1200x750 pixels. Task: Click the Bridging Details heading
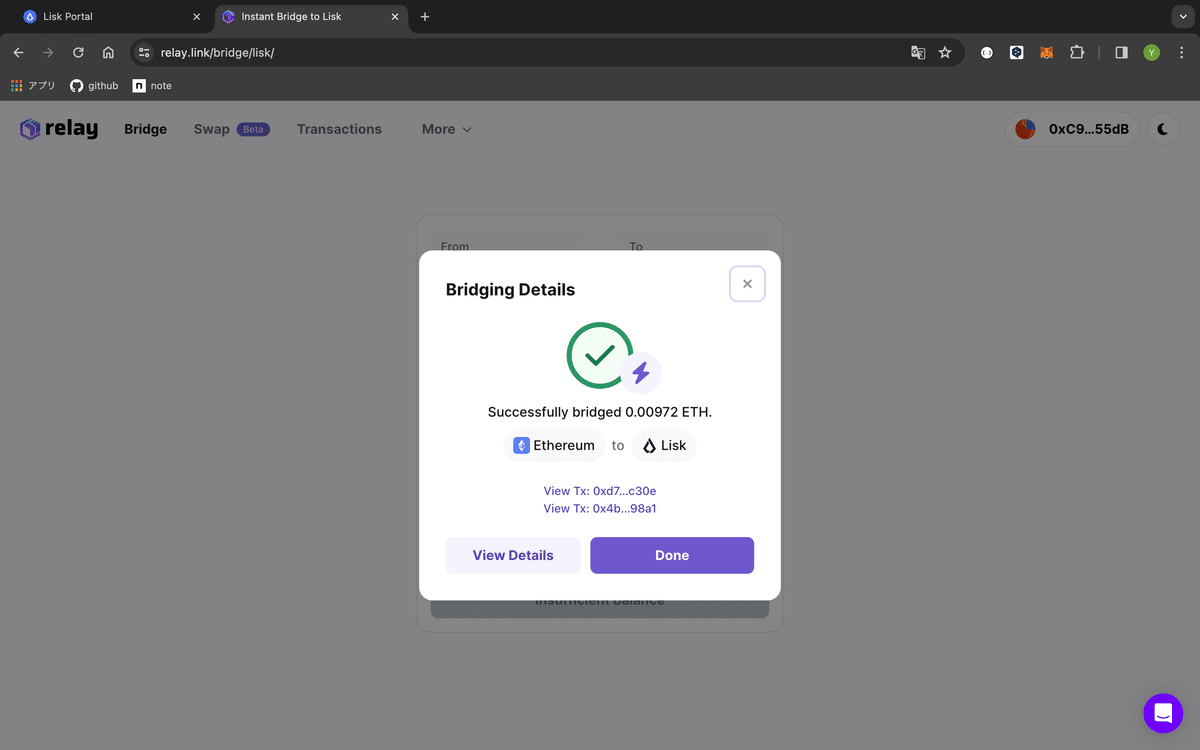point(510,290)
